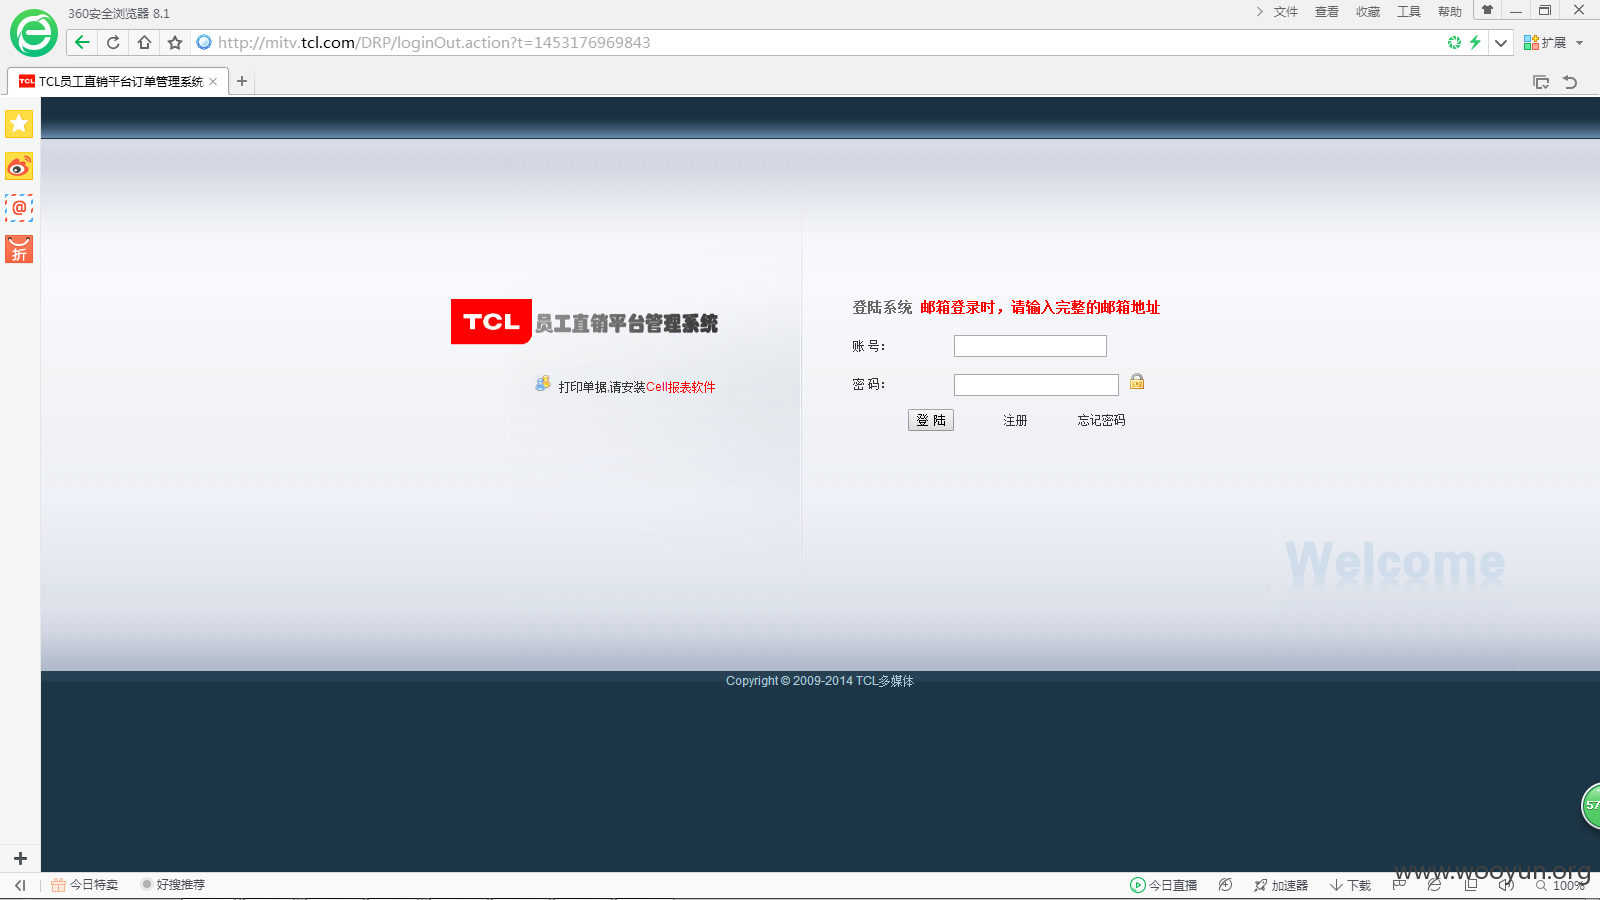Open favorites star in the sidebar
Viewport: 1600px width, 900px height.
(19, 124)
